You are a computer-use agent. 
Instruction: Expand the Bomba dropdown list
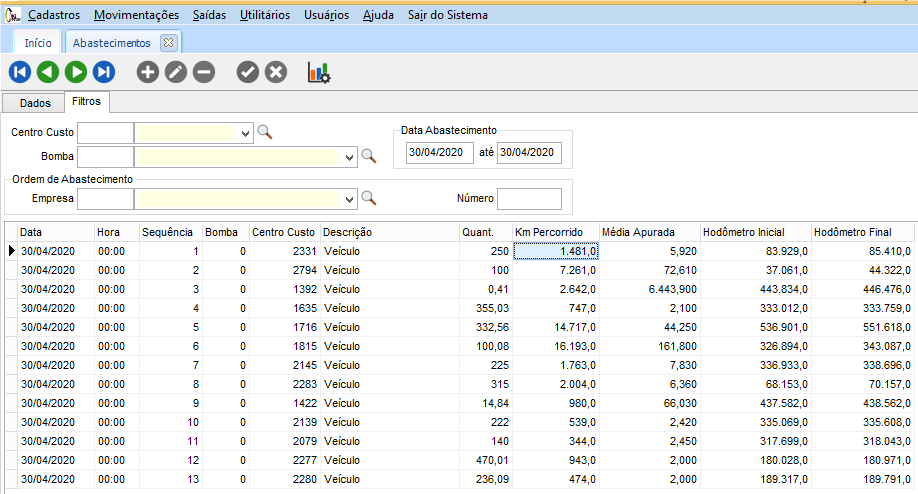349,157
